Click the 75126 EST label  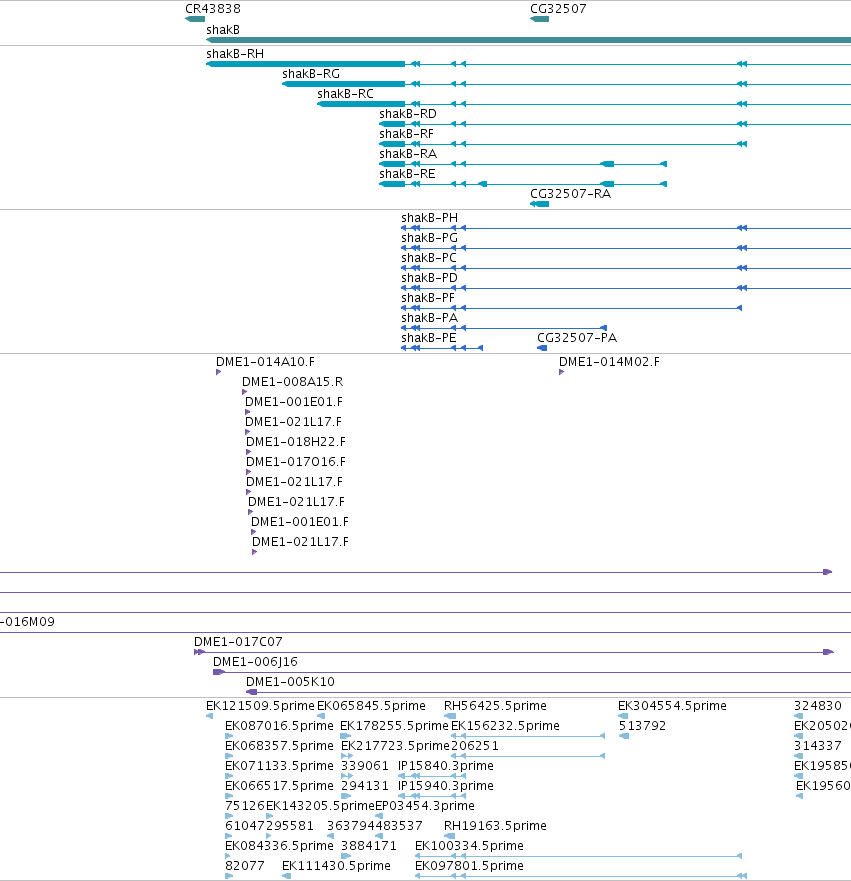point(245,806)
